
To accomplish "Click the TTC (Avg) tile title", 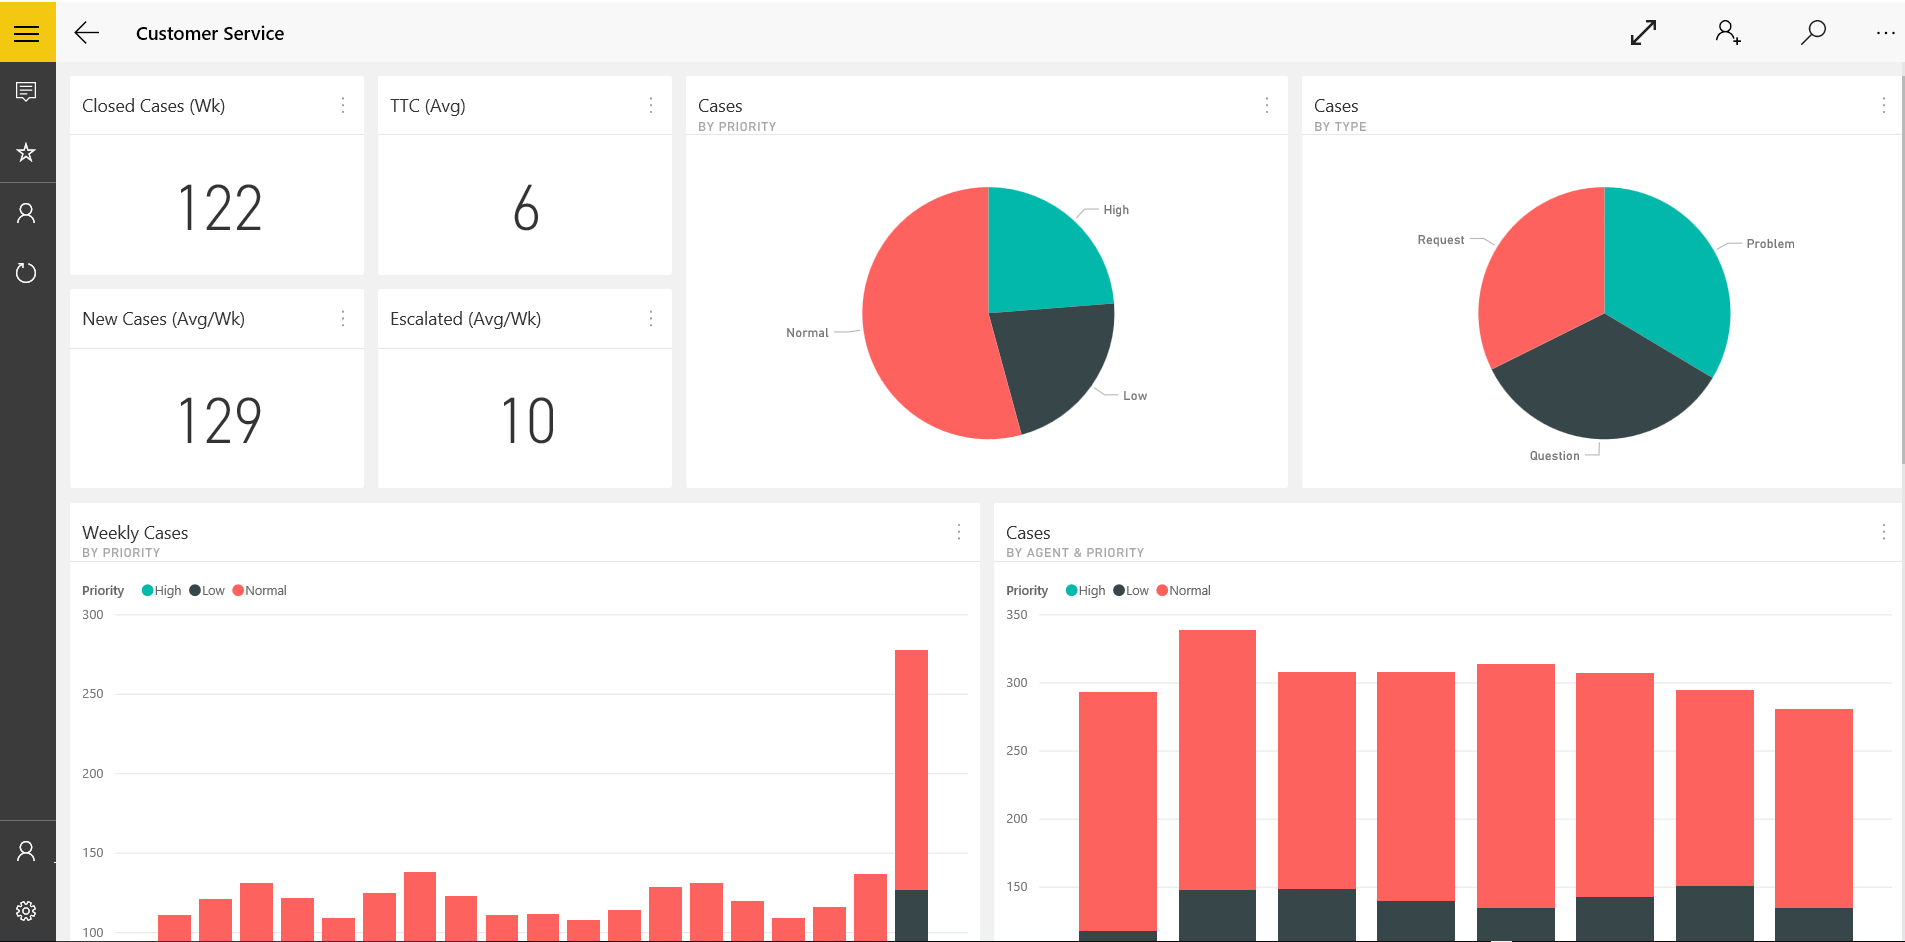I will (x=428, y=106).
